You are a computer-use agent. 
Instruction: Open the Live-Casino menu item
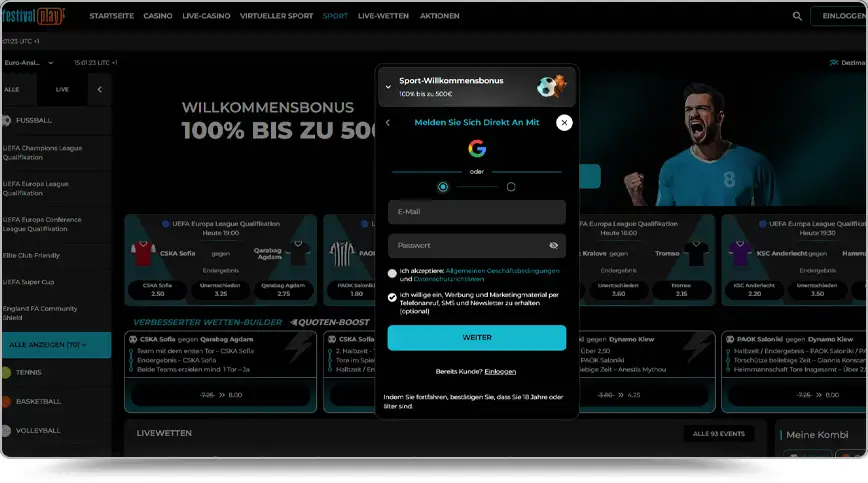[x=206, y=16]
